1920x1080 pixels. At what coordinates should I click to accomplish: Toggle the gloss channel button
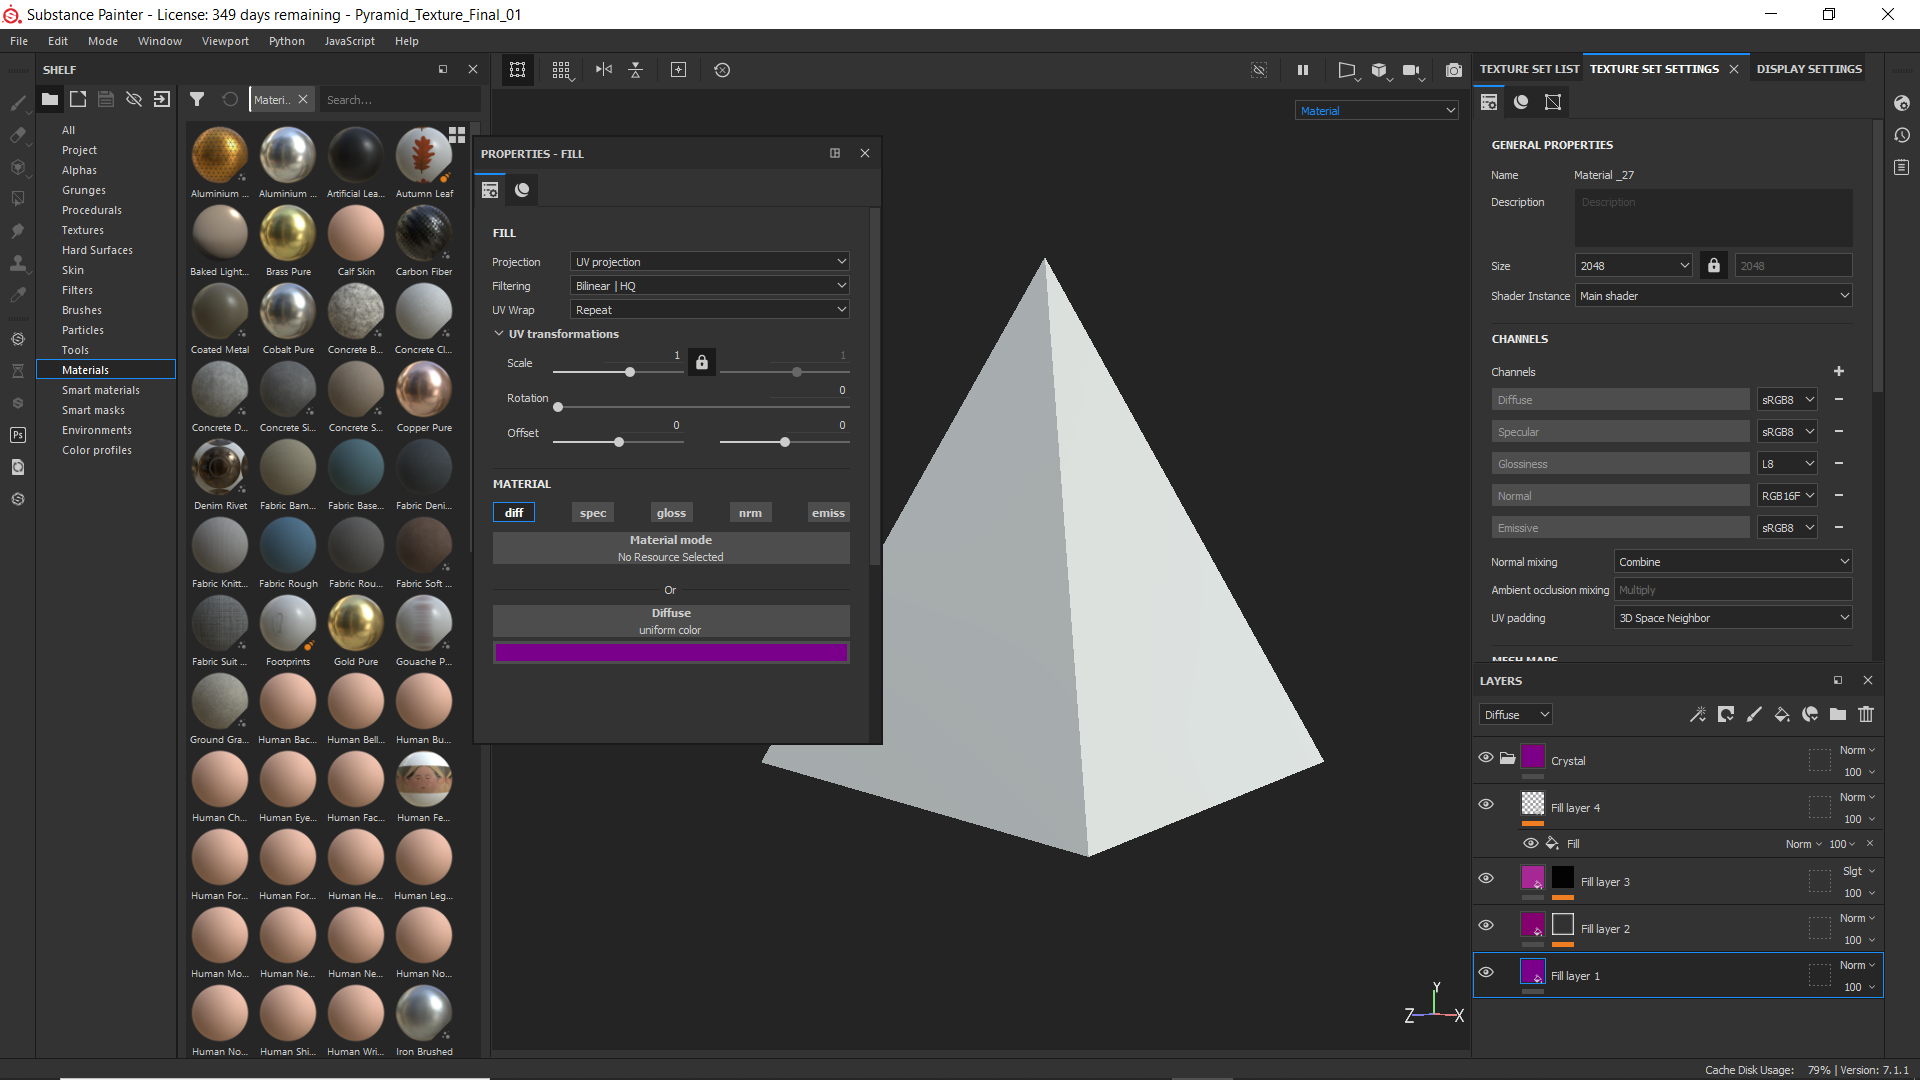671,512
